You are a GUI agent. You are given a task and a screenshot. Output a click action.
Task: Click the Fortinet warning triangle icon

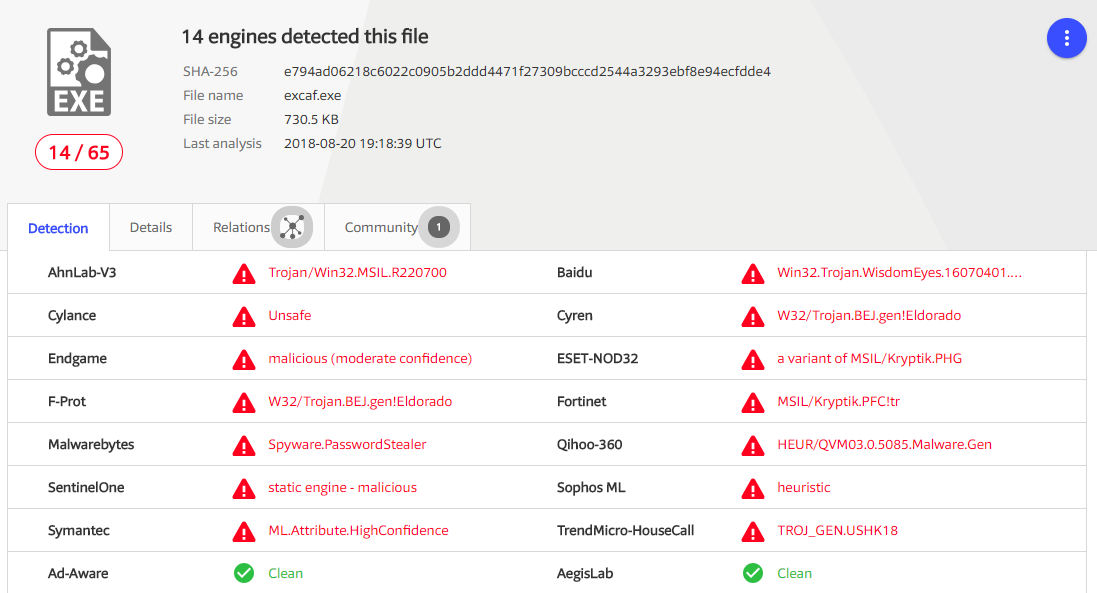[753, 403]
